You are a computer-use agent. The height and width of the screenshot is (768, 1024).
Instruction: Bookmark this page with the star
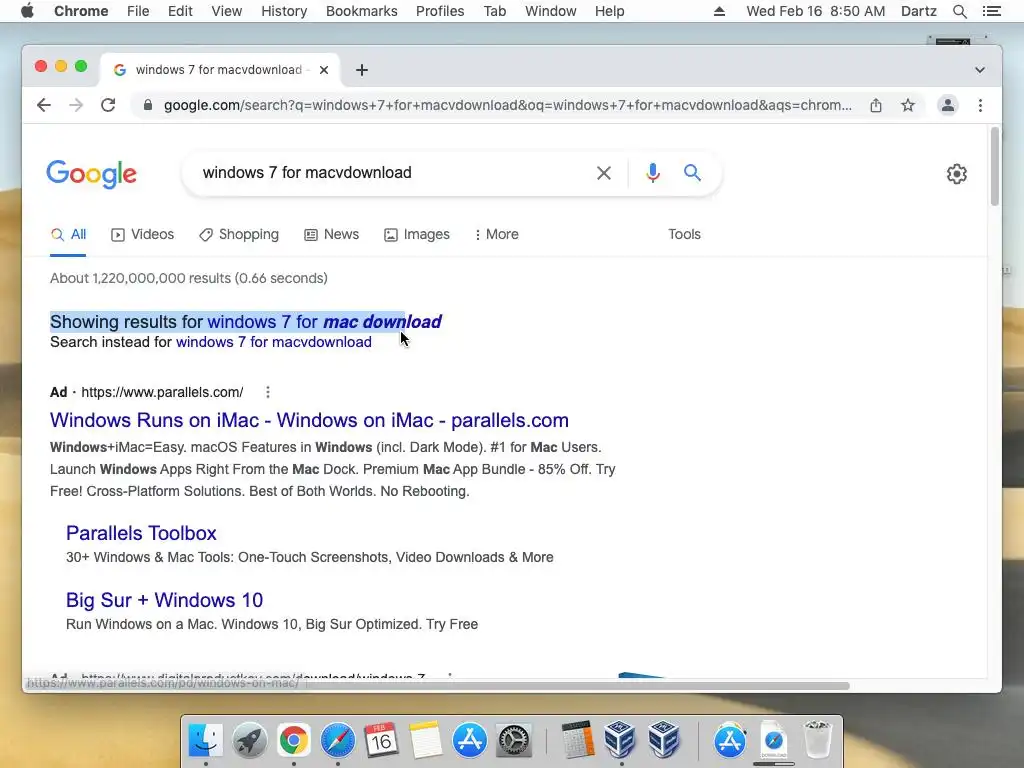click(x=908, y=105)
